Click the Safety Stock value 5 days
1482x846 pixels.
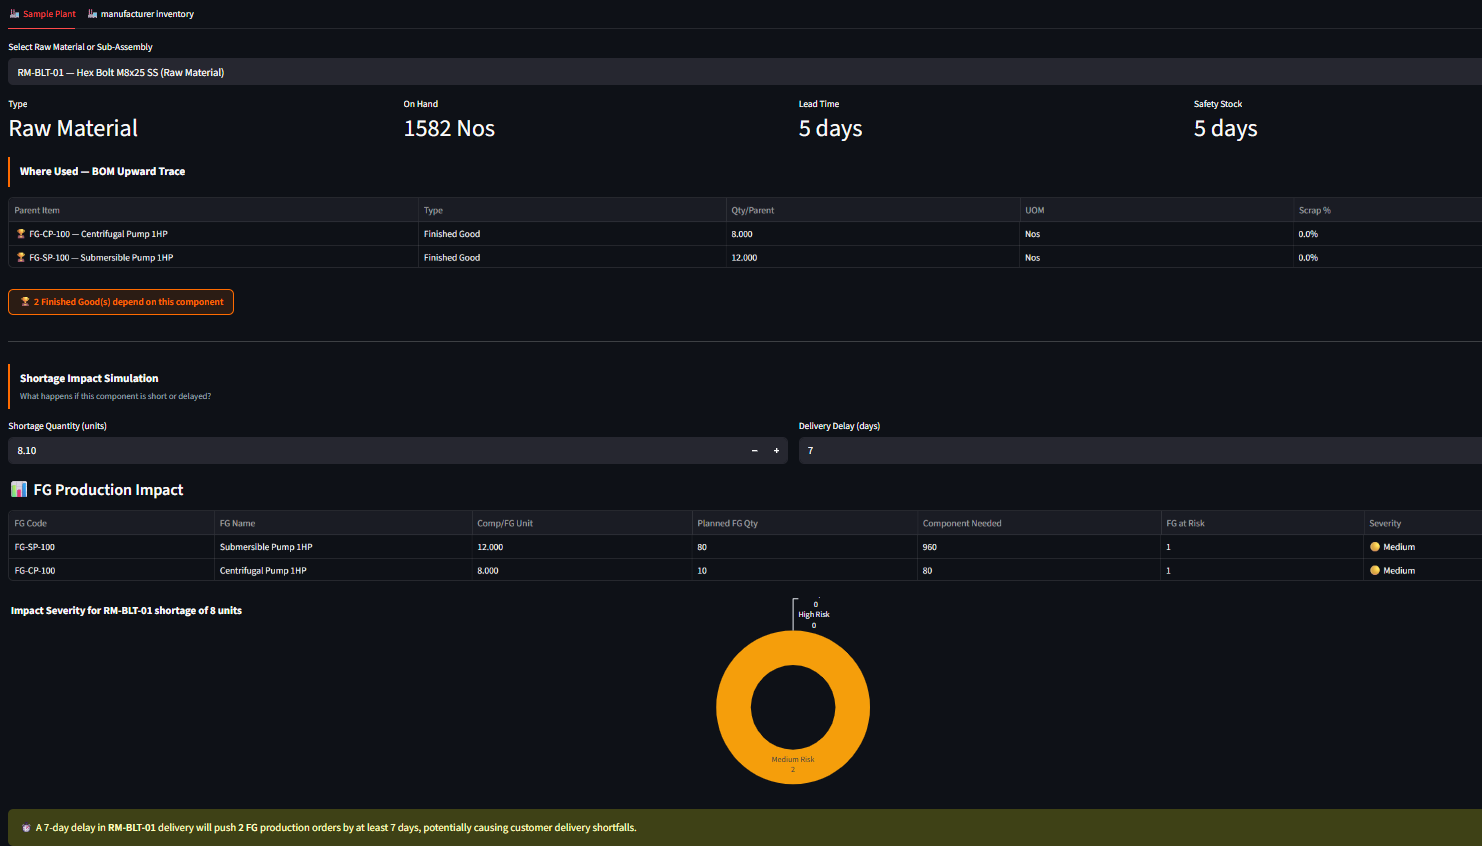point(1225,128)
